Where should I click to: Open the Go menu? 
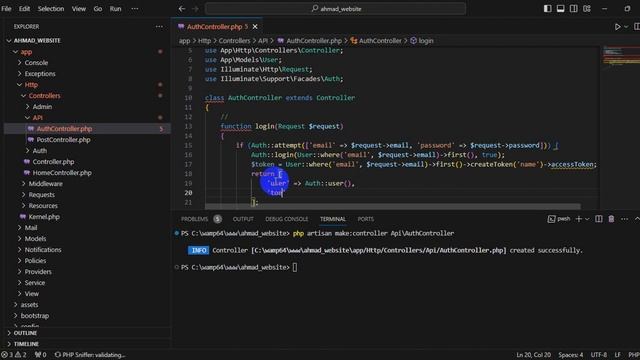[x=98, y=9]
